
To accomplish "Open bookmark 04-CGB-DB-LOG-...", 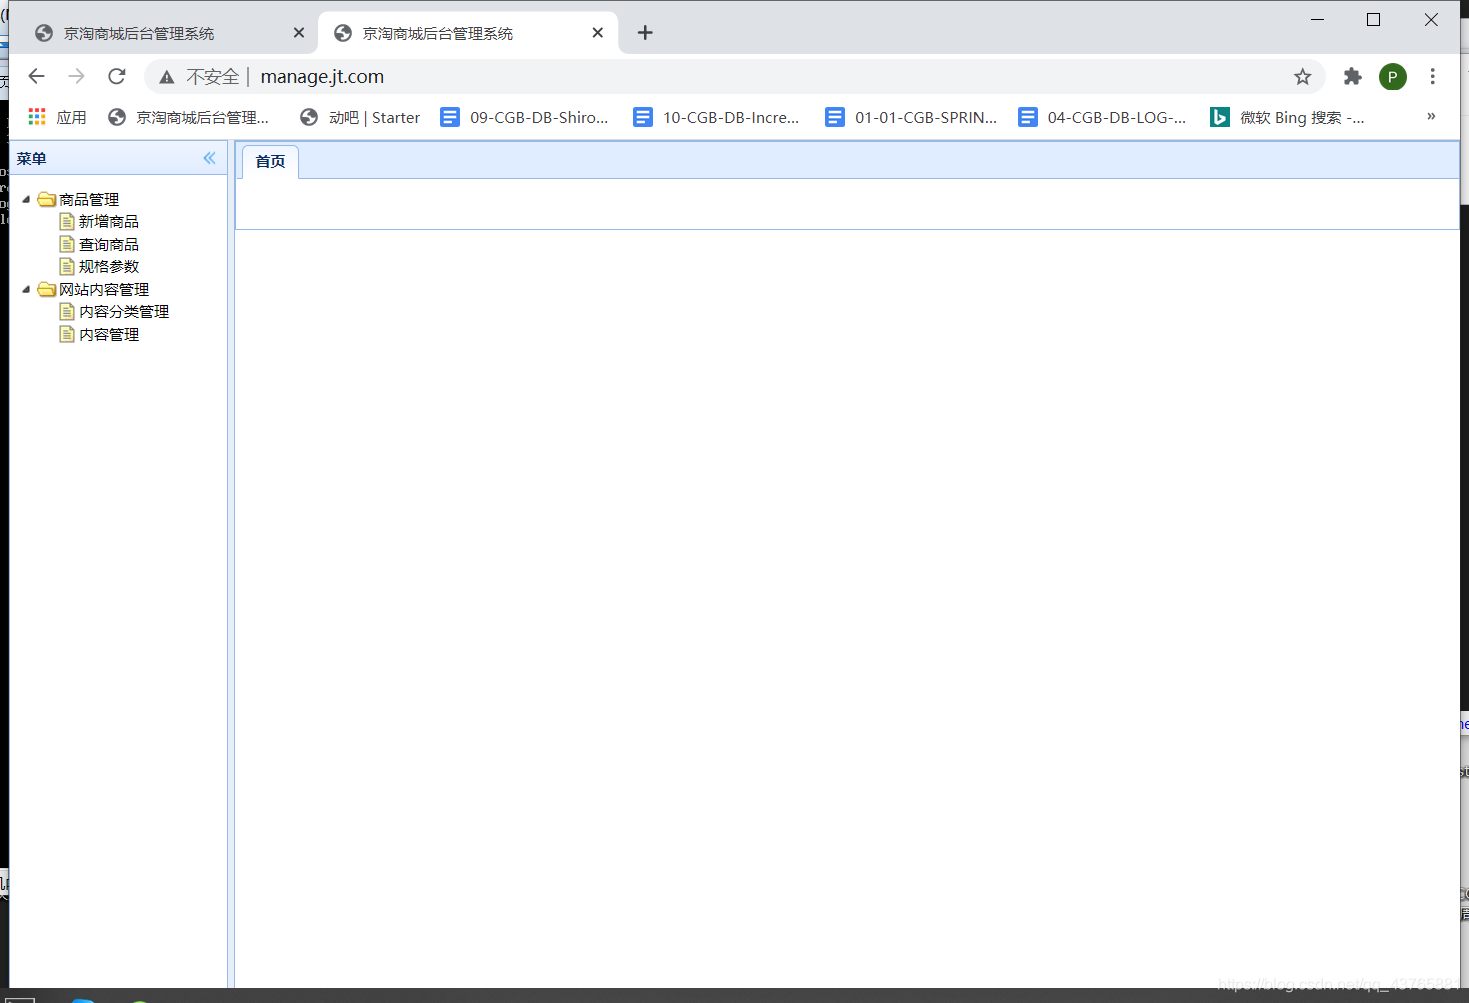I will pos(1103,117).
